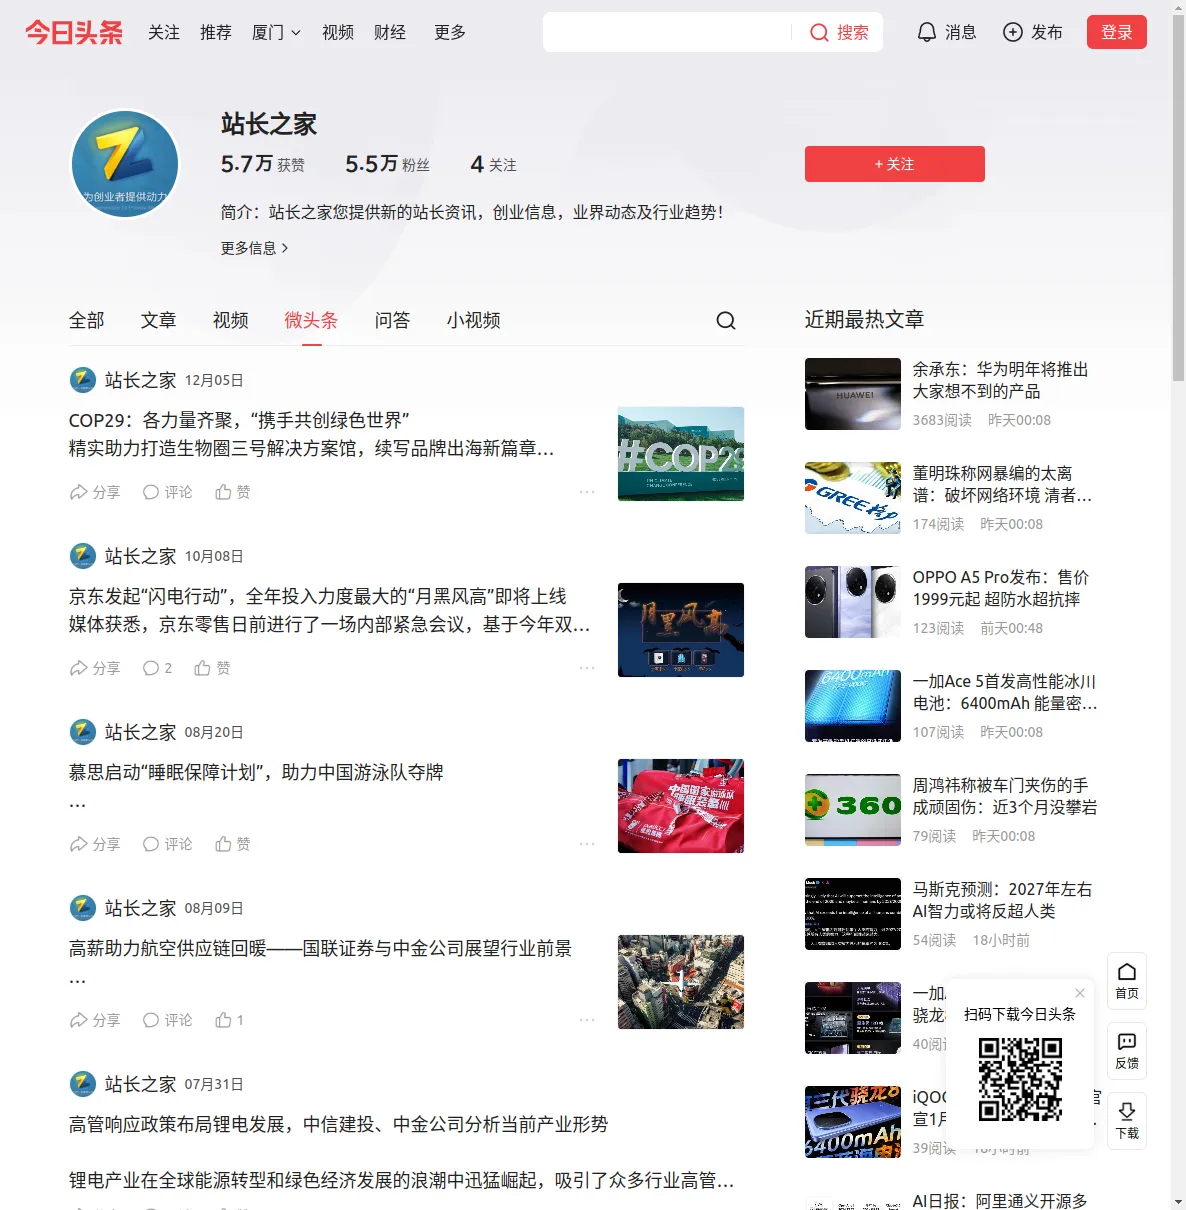The width and height of the screenshot is (1186, 1210).
Task: Switch to the 问答 tab
Action: tap(393, 320)
